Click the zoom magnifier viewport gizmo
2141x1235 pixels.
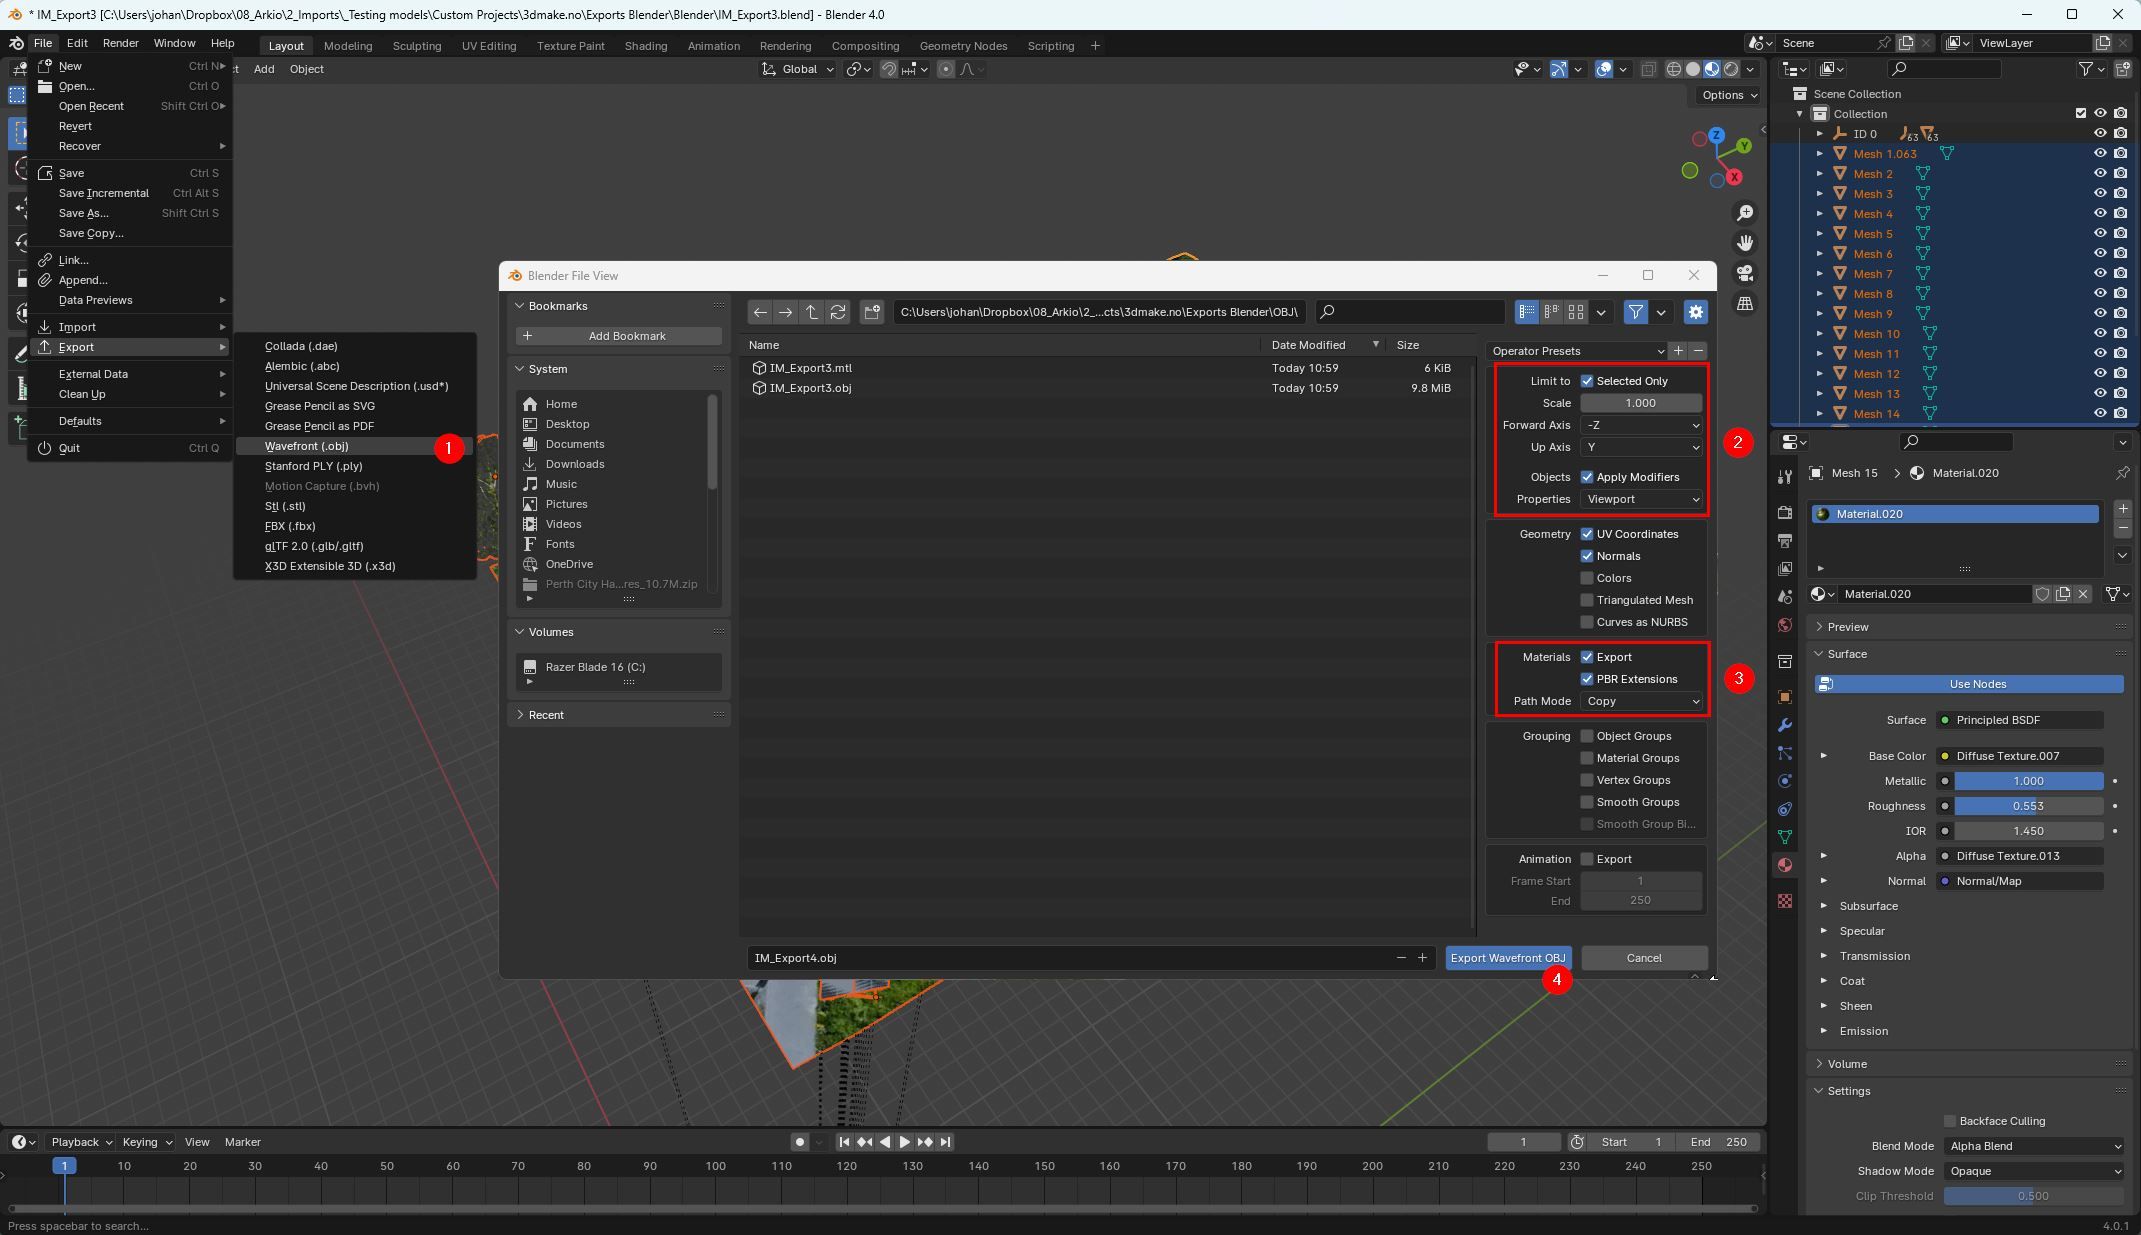click(x=1745, y=213)
